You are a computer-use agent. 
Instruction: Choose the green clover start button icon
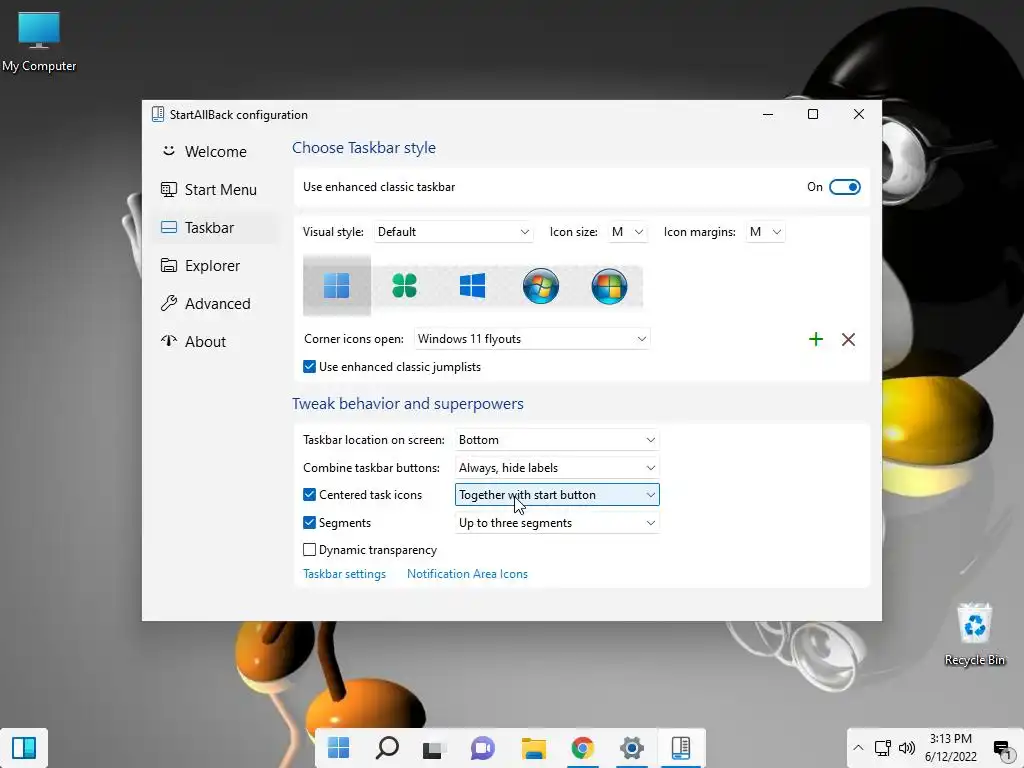(405, 285)
